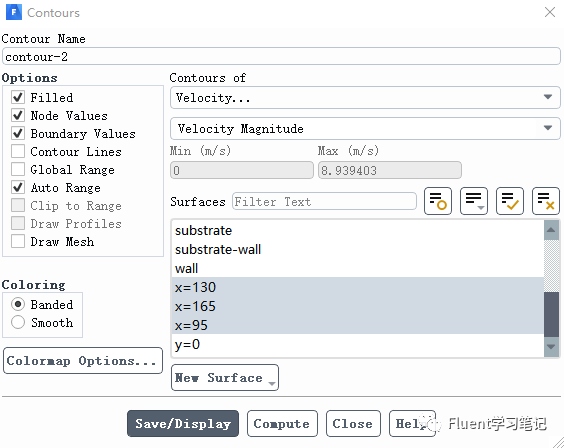
Task: Click the Surfaces Filter Text field
Action: (x=324, y=201)
